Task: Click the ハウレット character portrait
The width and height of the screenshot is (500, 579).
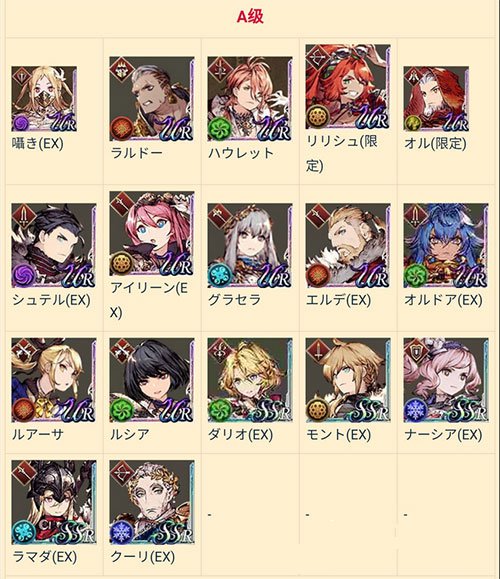Action: (x=250, y=99)
